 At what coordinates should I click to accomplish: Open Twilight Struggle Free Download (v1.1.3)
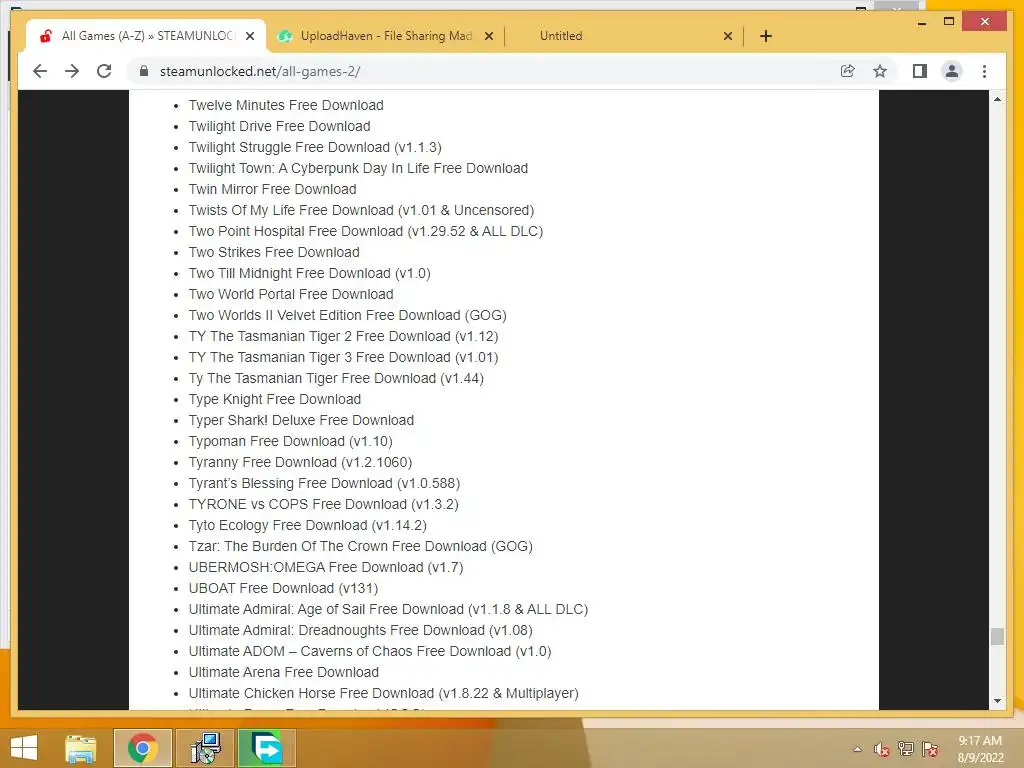315,147
